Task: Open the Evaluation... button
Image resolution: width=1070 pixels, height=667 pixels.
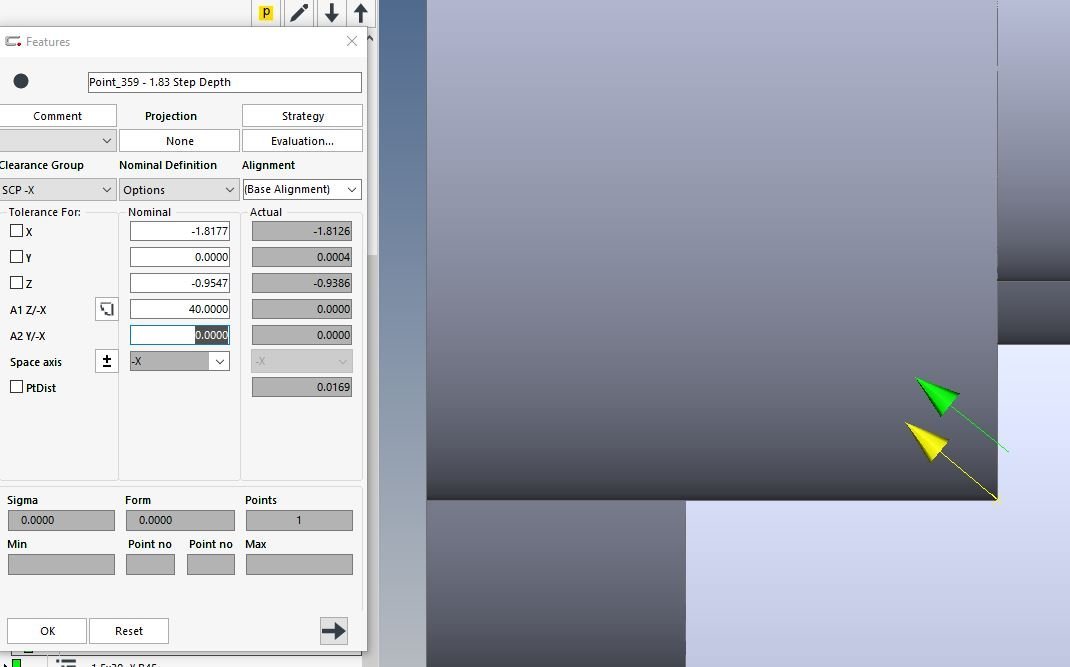Action: point(302,141)
